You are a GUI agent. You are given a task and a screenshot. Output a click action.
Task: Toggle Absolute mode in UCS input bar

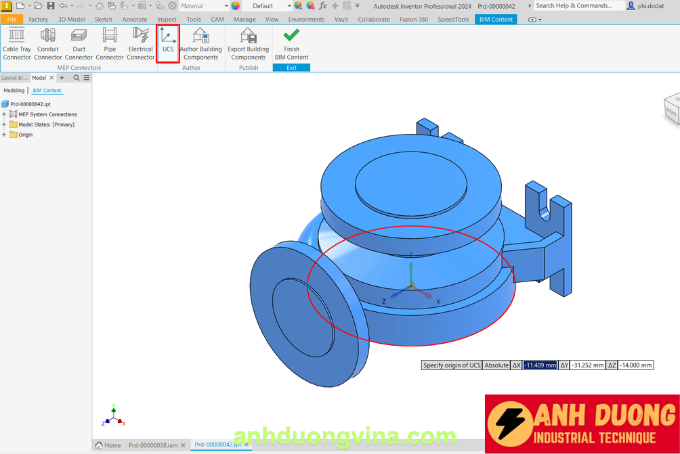point(496,365)
